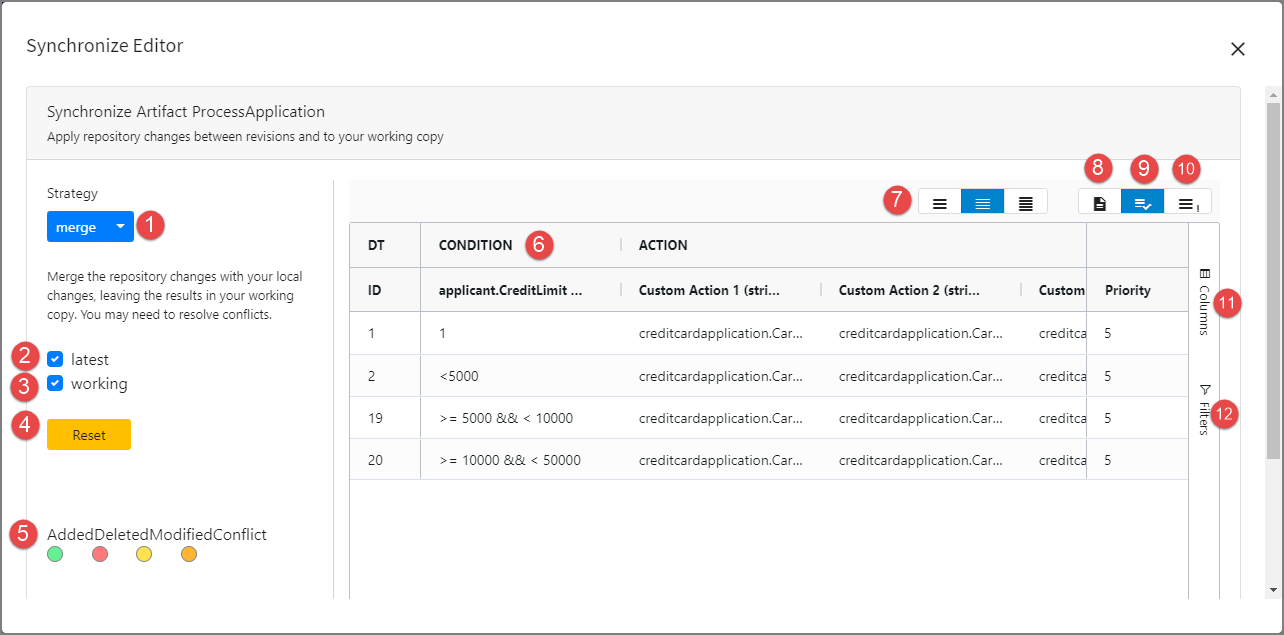Click the merge strategy button
1284x635 pixels.
coord(76,227)
